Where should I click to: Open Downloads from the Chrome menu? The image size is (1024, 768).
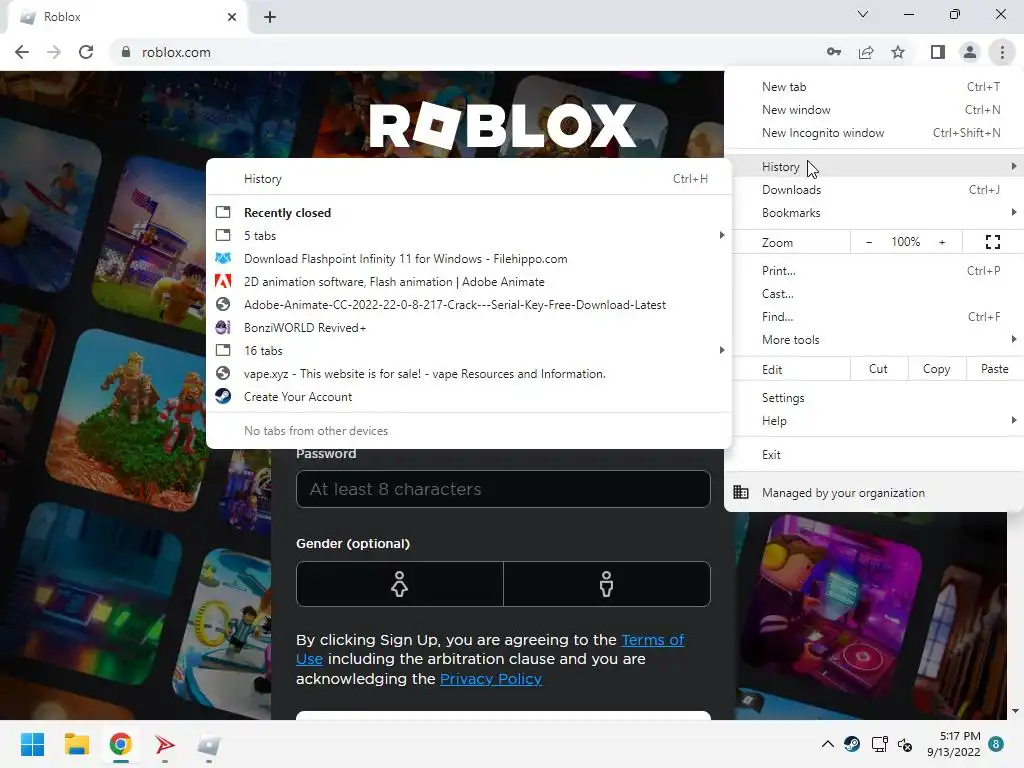[x=874, y=190]
